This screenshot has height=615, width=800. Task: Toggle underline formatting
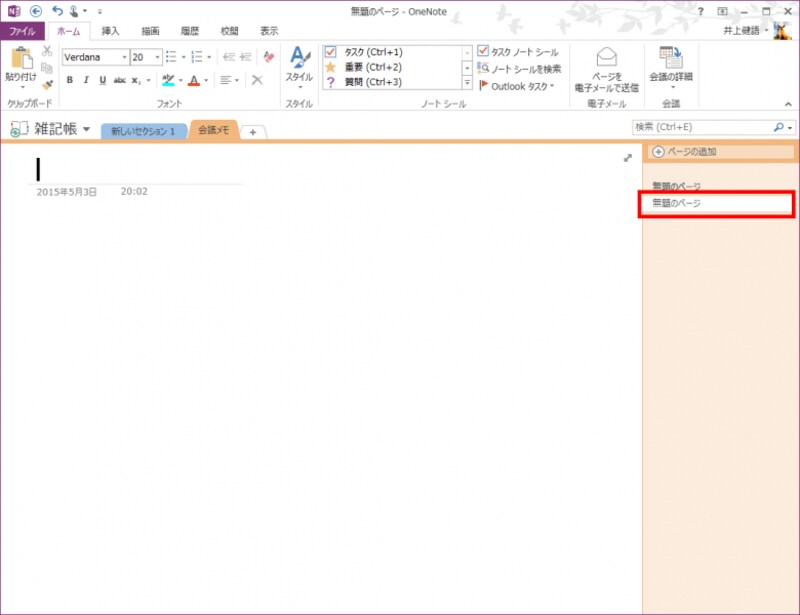103,80
